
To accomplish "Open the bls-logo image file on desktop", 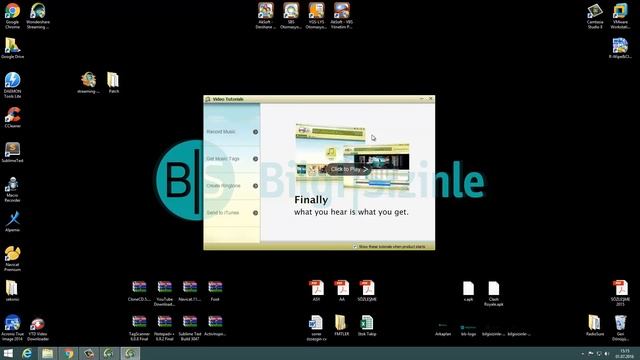I will coord(468,330).
